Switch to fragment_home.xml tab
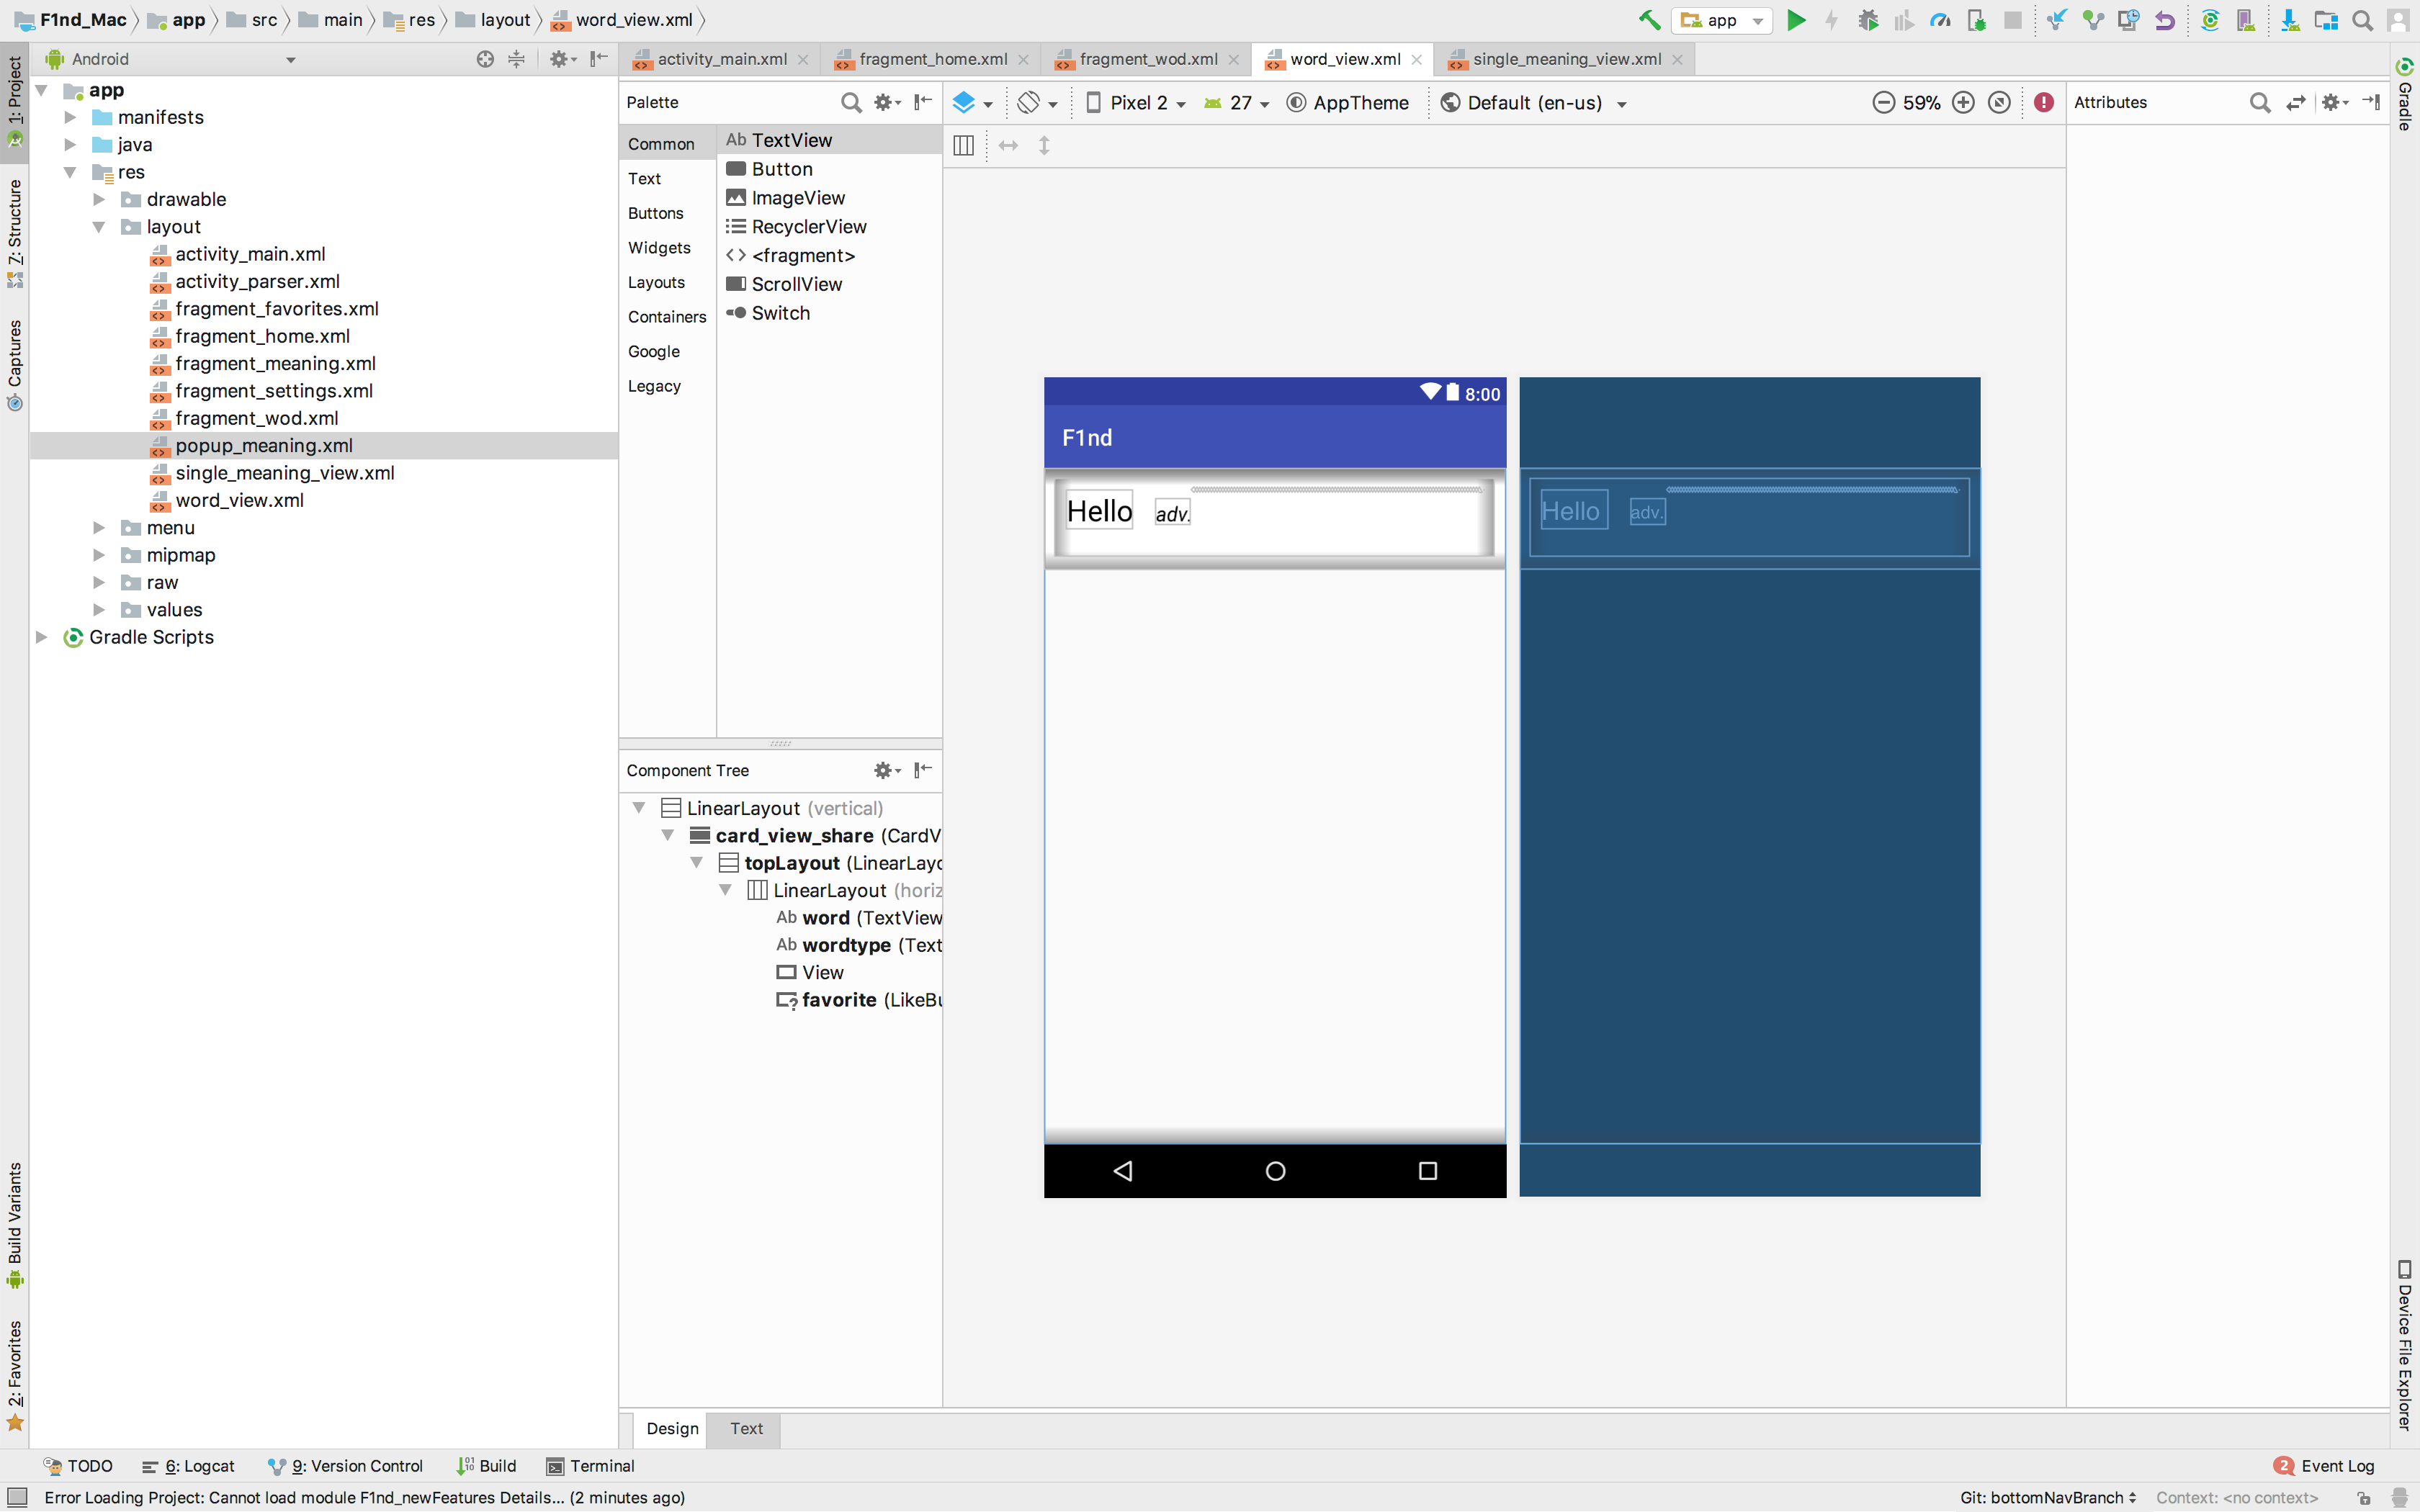 (x=932, y=59)
